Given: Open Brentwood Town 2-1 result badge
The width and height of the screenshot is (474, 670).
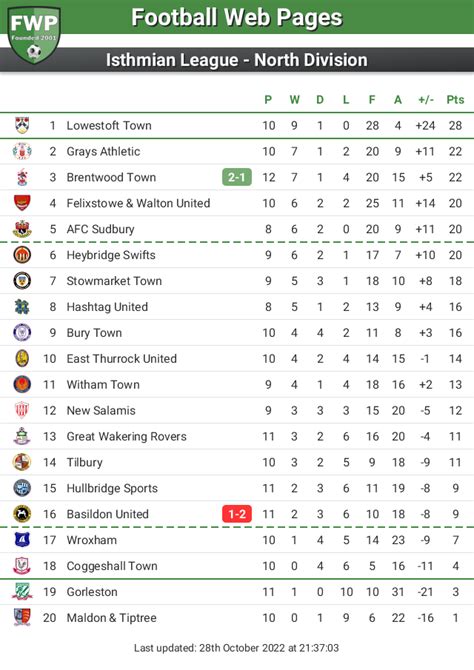Looking at the screenshot, I should (x=237, y=177).
